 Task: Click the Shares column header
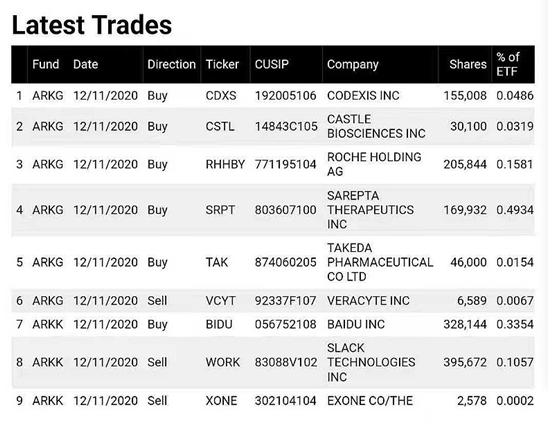tap(468, 64)
